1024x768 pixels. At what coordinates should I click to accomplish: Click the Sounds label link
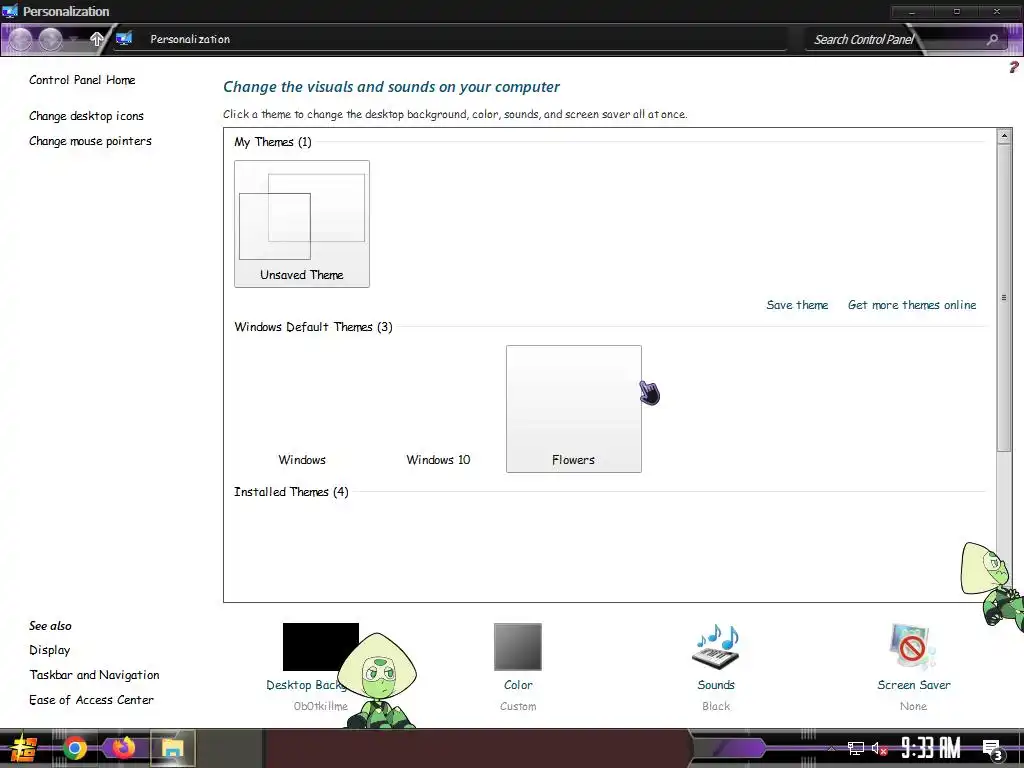click(716, 685)
